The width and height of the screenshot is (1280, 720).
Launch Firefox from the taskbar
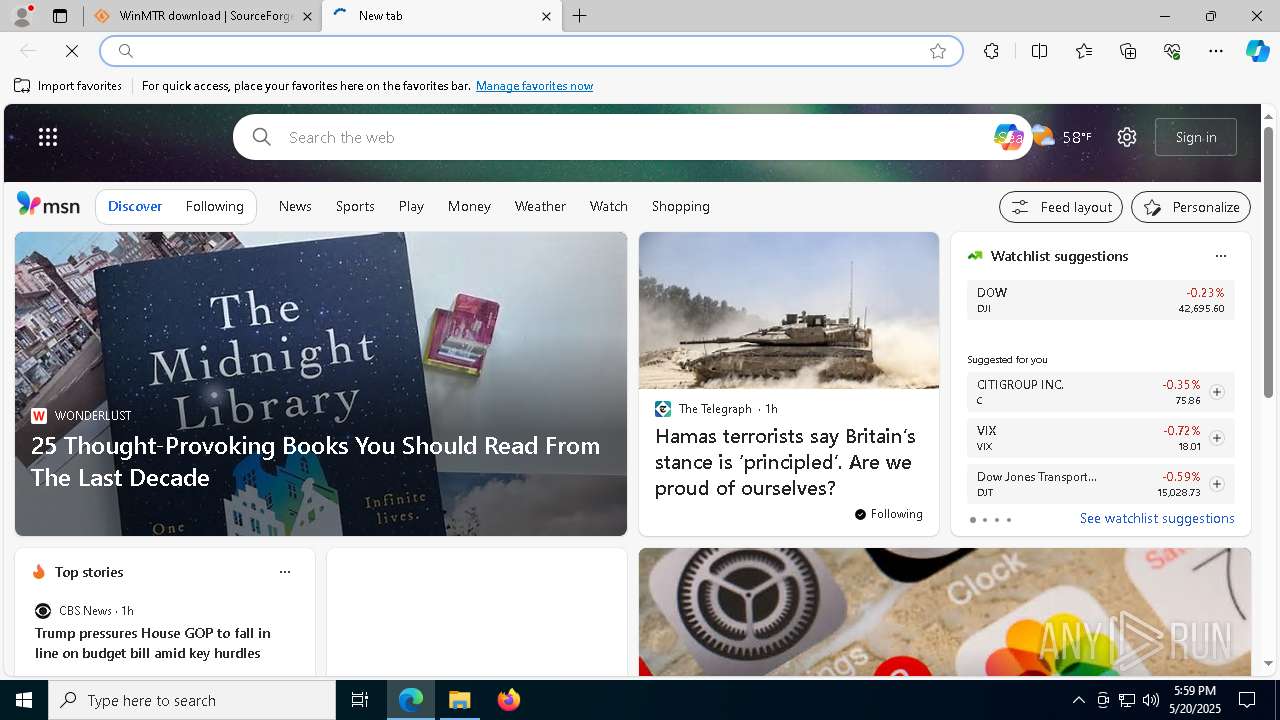point(509,700)
